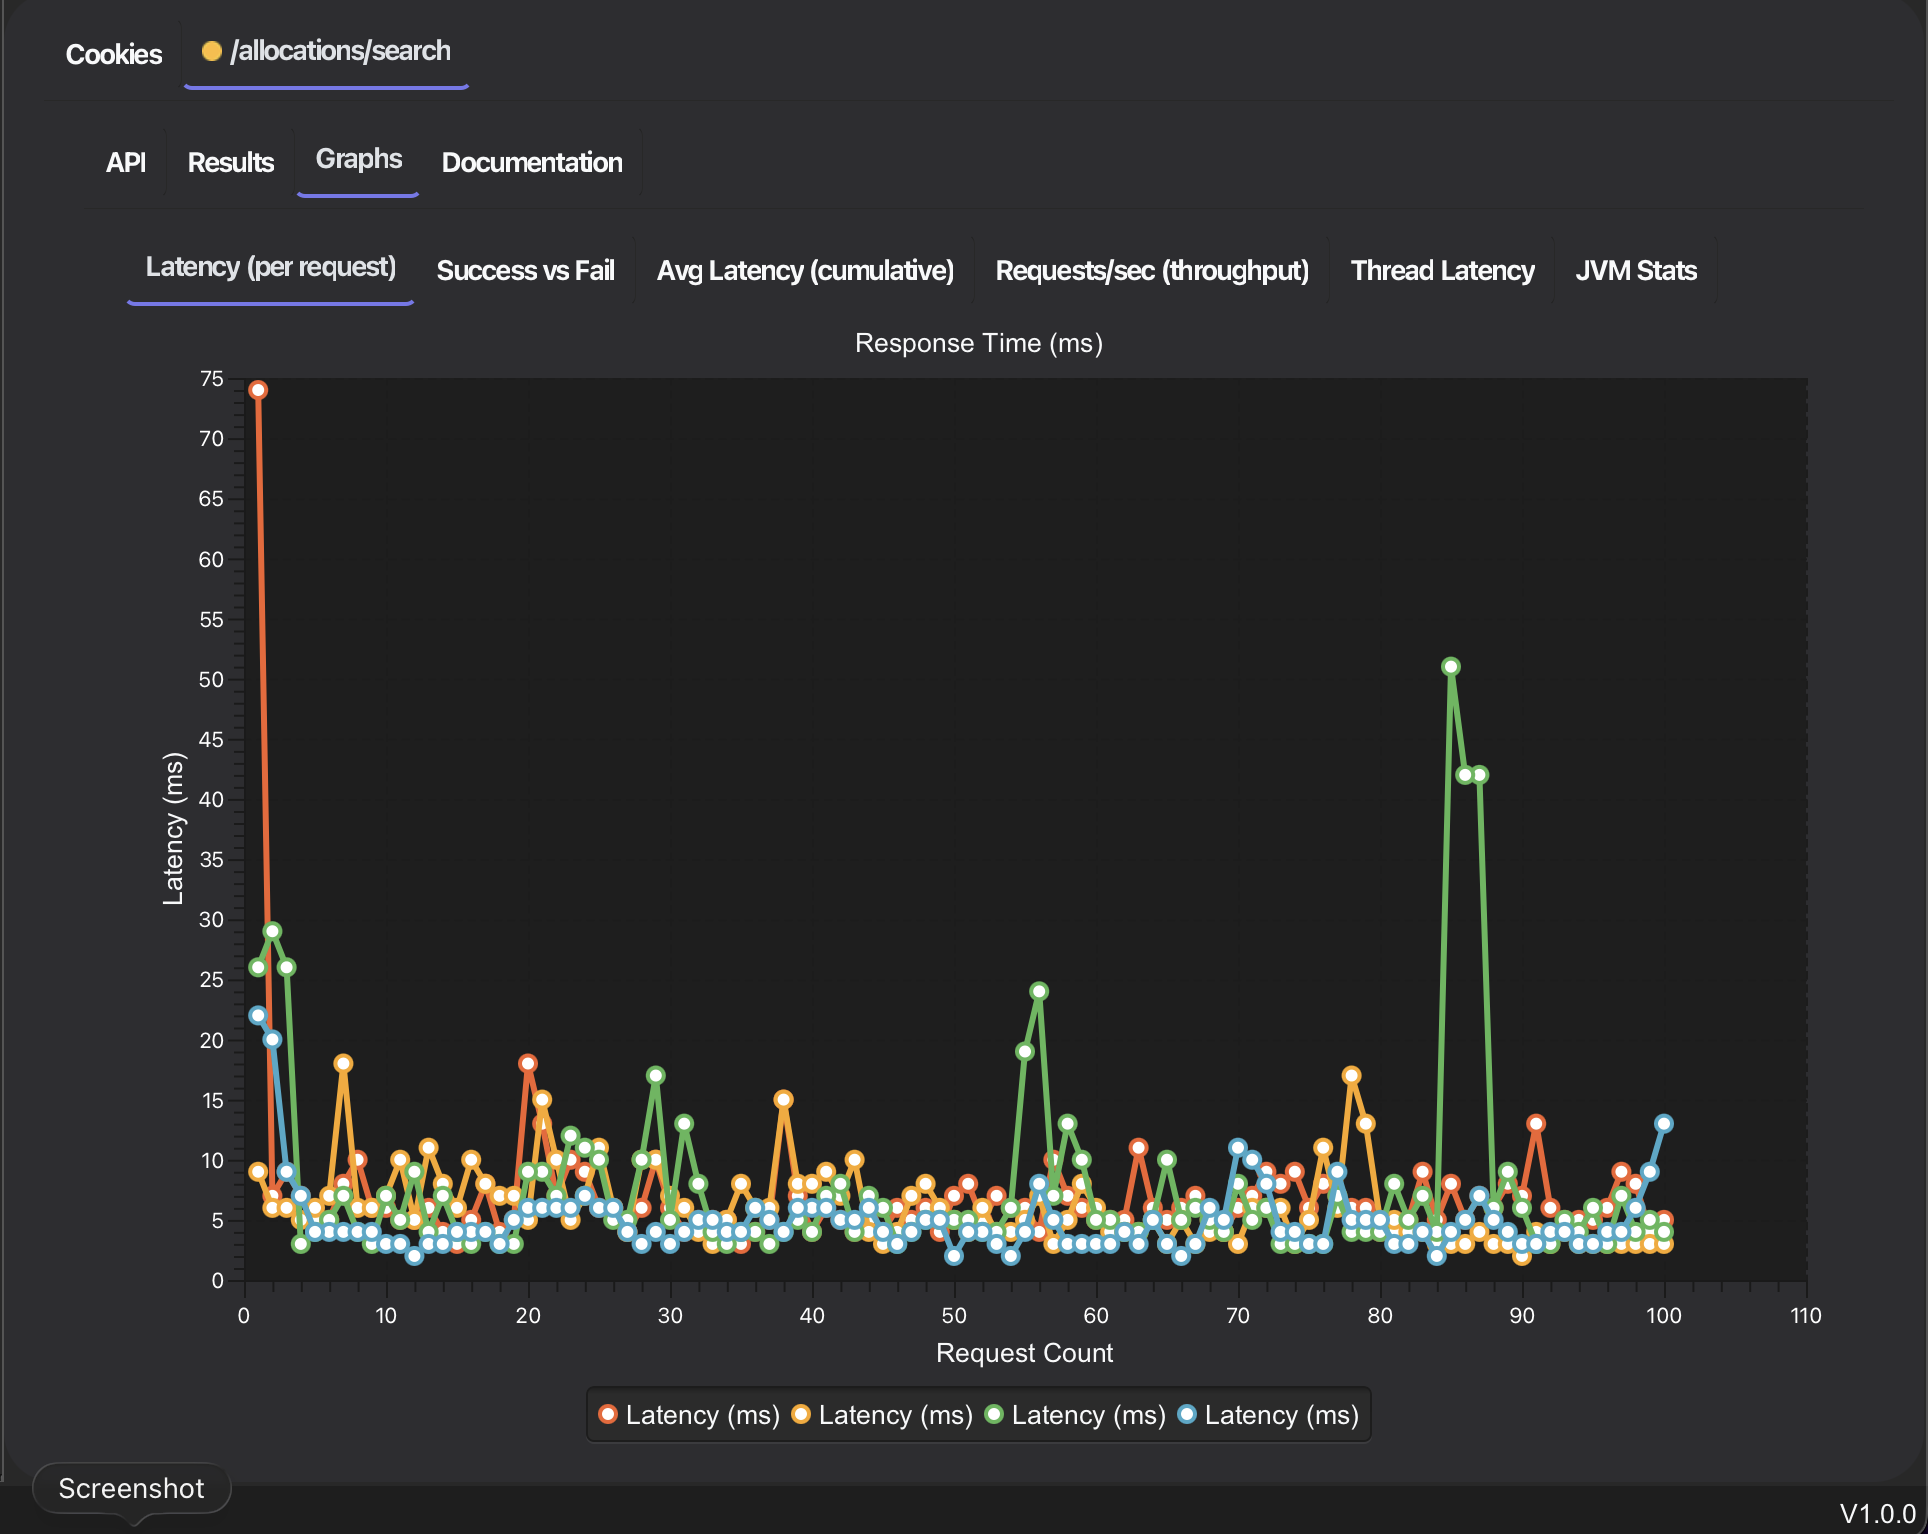Select the Latency (per request) tab

pyautogui.click(x=270, y=267)
